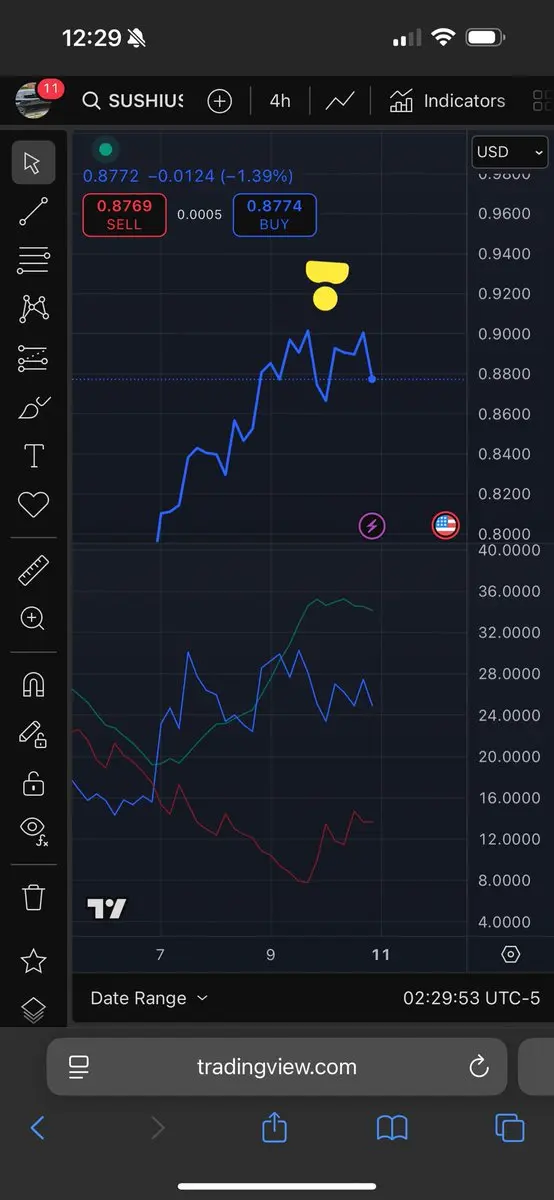This screenshot has width=554, height=1200.
Task: Tap the BUY 0.8774 button
Action: 274,215
